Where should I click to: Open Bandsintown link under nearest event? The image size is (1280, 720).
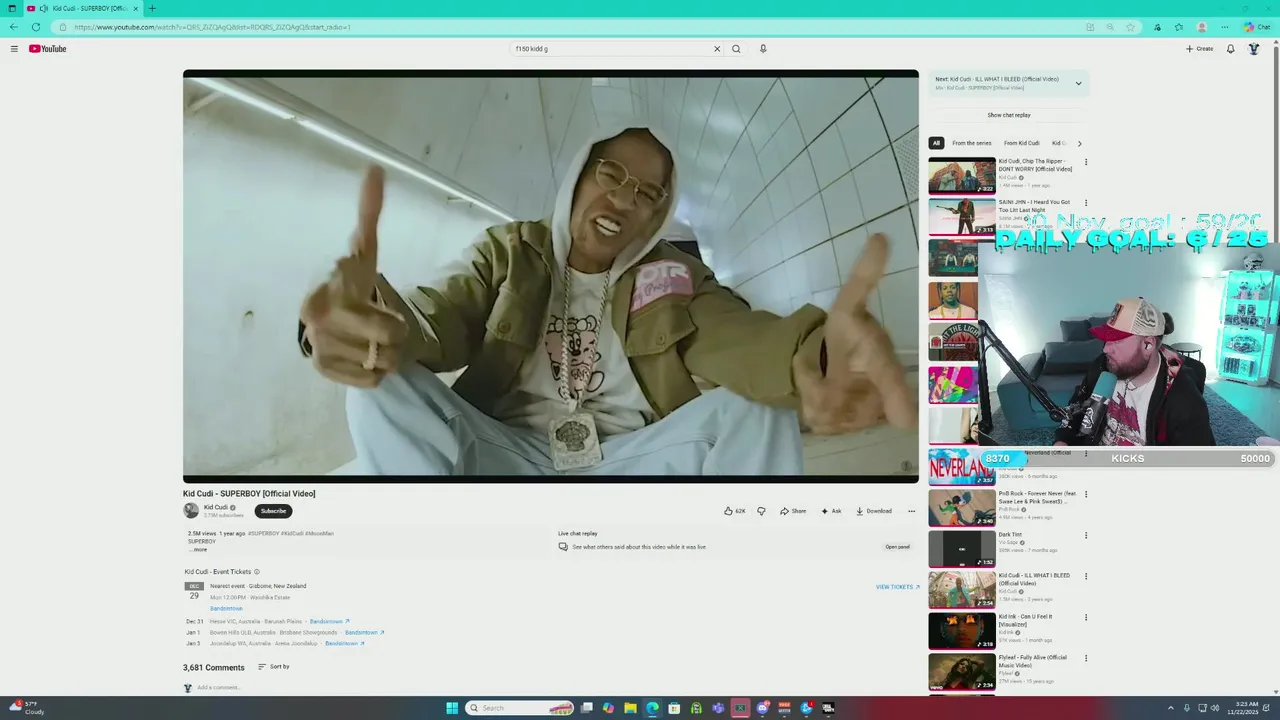point(226,608)
